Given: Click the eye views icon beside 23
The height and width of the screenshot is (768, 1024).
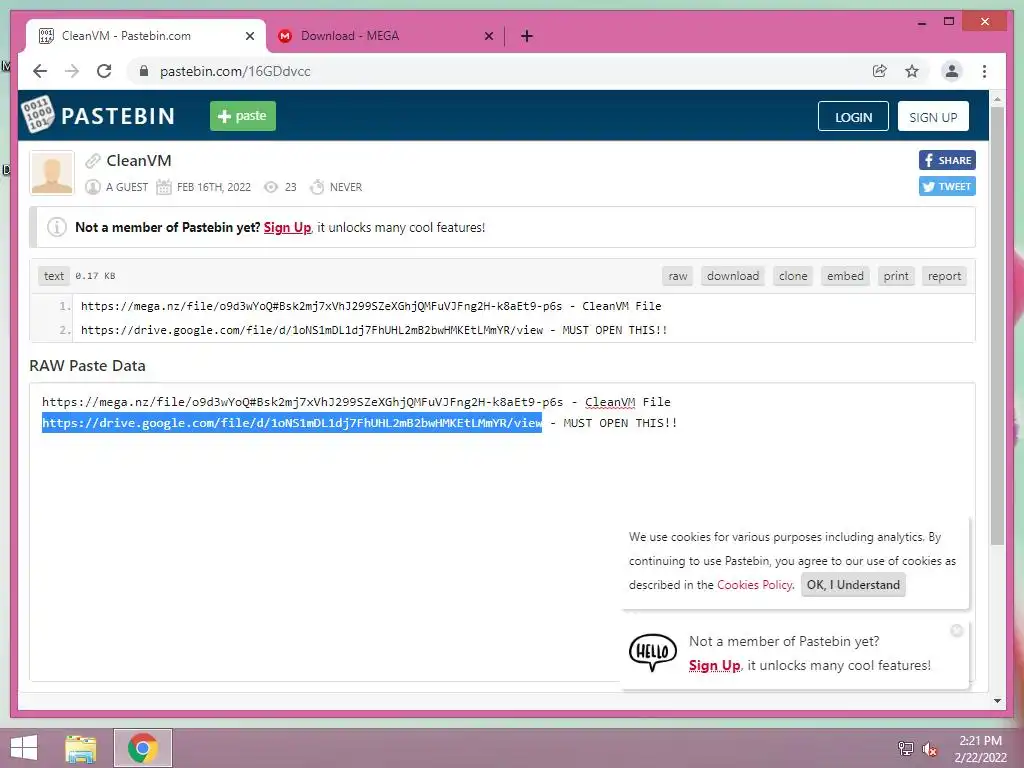Looking at the screenshot, I should pos(271,187).
